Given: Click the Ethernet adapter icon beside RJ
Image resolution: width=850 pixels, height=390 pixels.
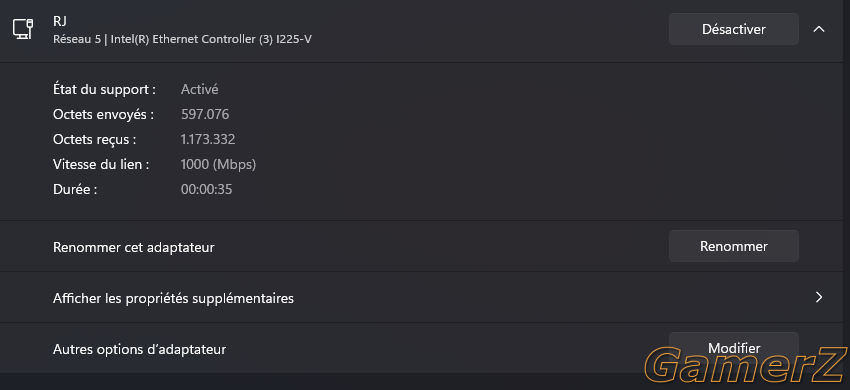Looking at the screenshot, I should 23,29.
